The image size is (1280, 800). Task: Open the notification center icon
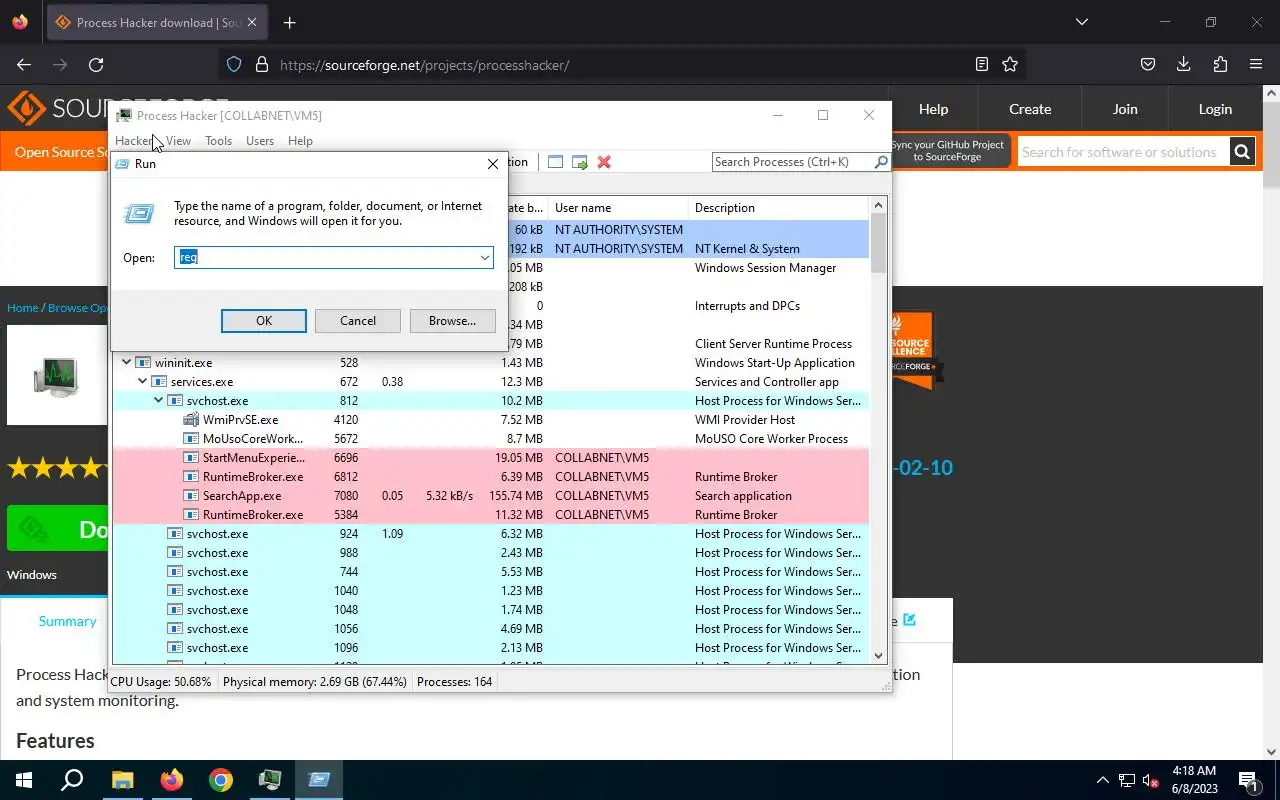point(1248,780)
